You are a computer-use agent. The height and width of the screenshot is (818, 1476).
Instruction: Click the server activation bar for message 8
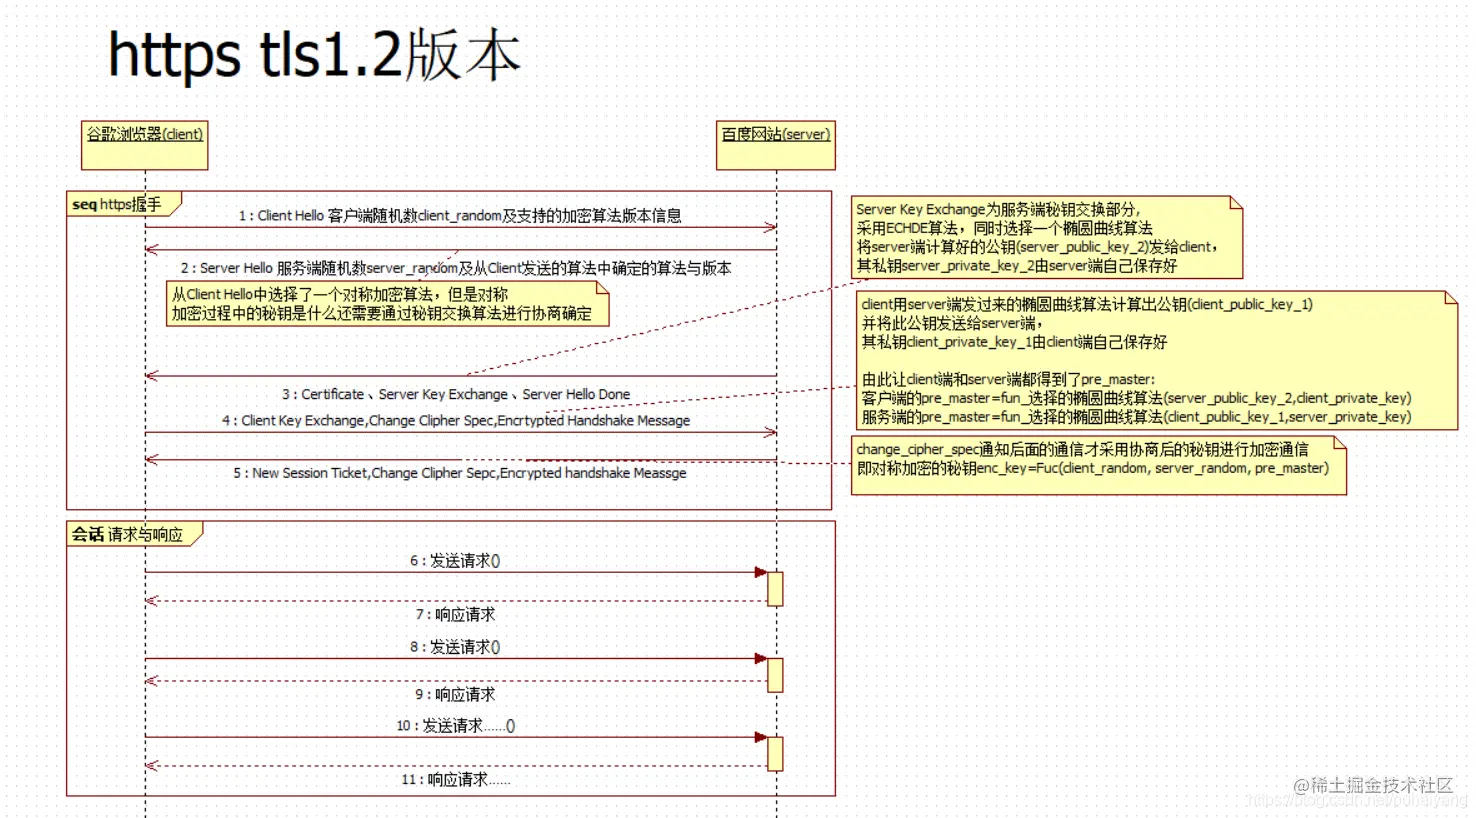(x=775, y=675)
